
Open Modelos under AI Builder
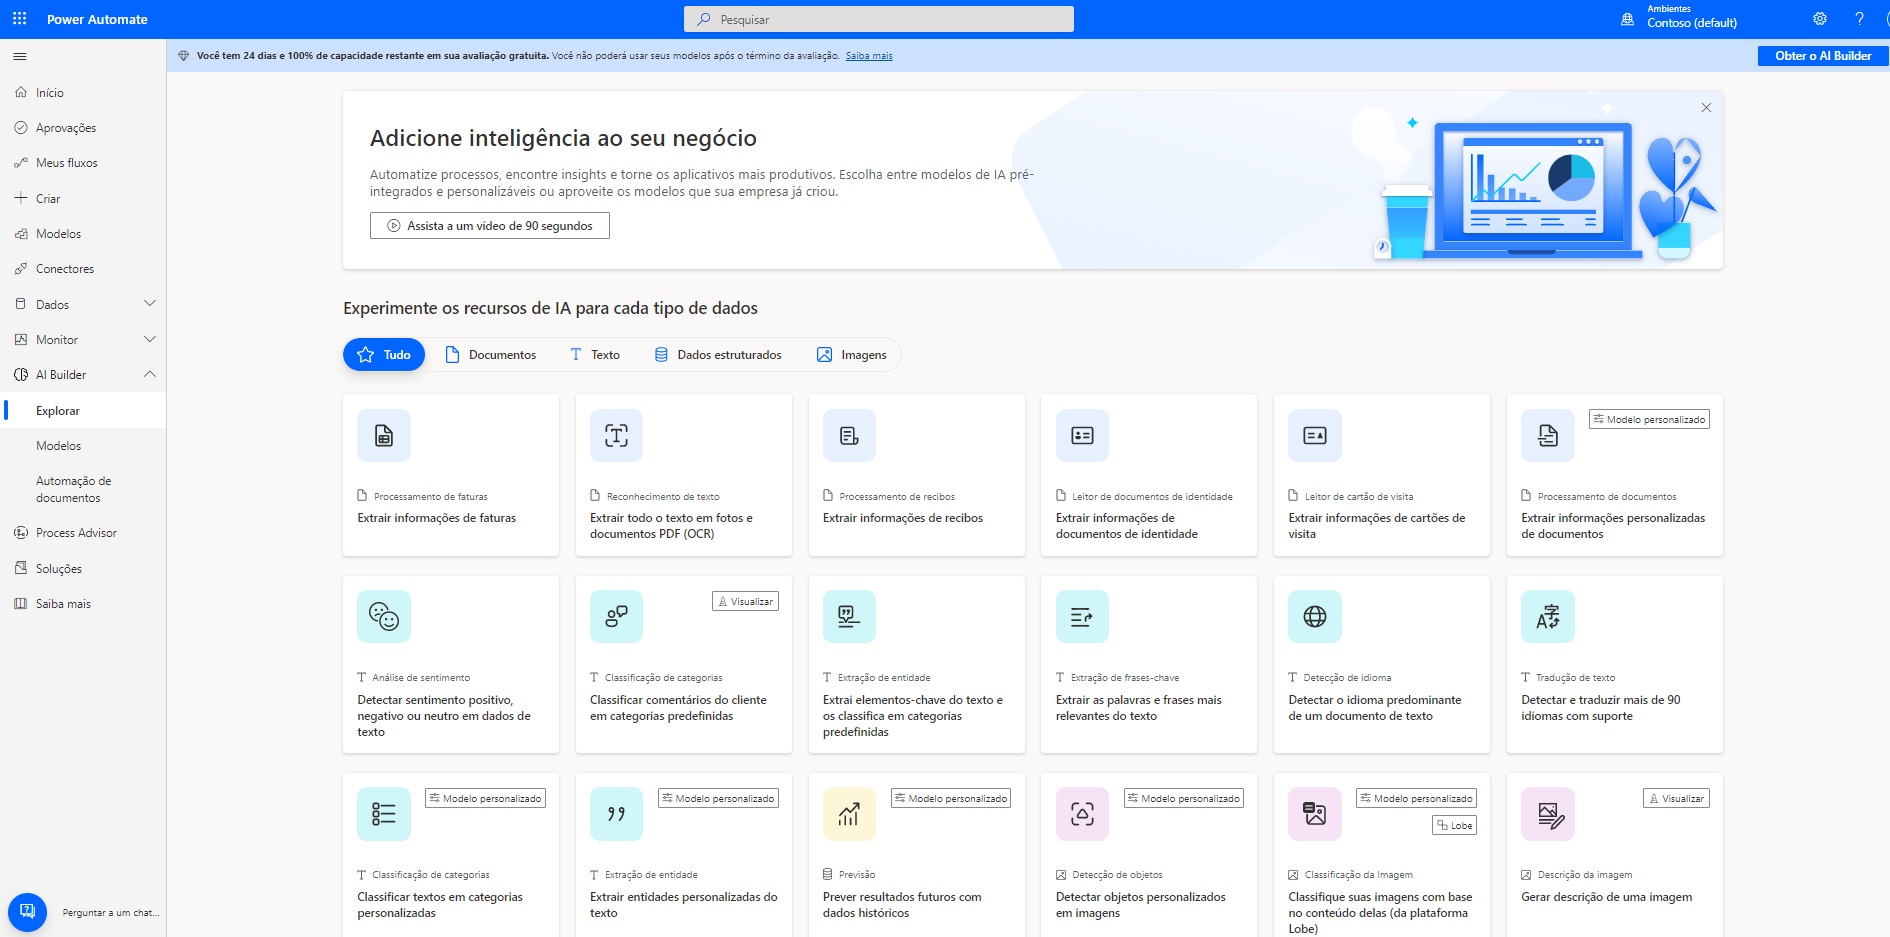(x=83, y=446)
